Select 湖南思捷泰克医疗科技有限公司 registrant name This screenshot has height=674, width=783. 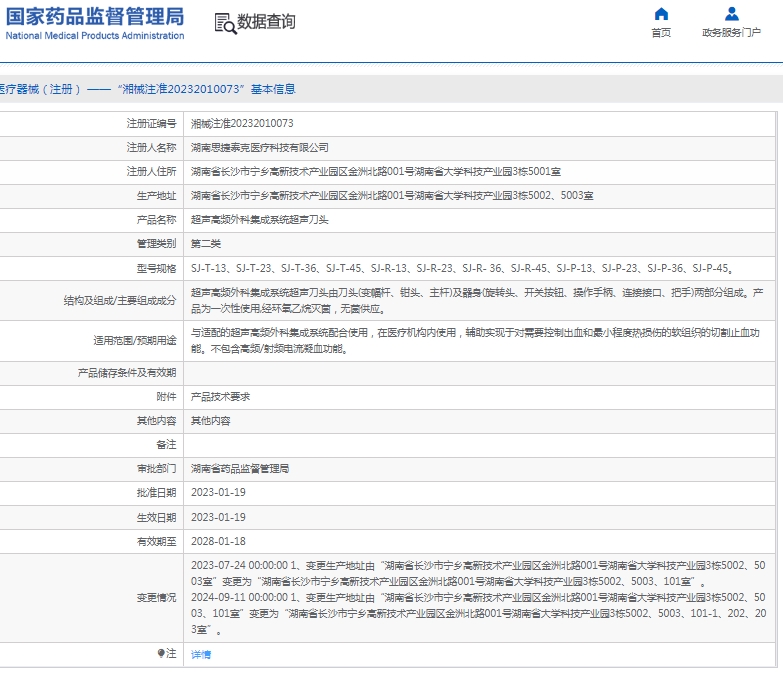pyautogui.click(x=260, y=148)
